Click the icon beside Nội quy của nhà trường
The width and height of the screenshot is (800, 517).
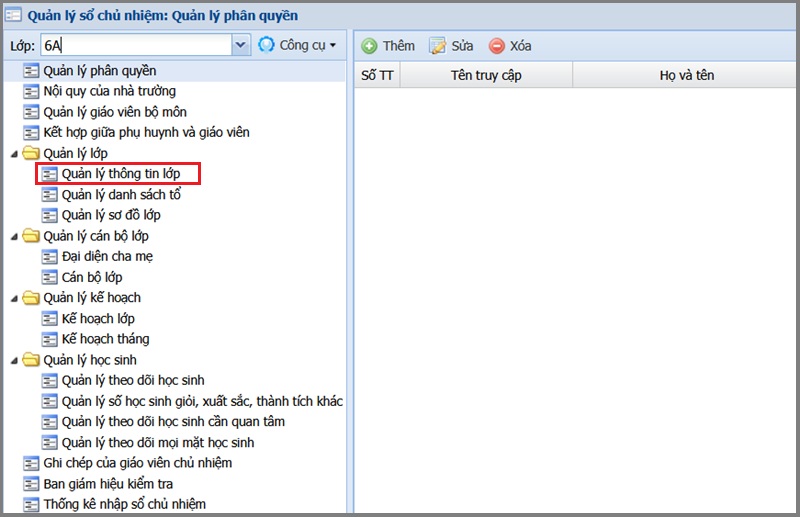[x=31, y=91]
